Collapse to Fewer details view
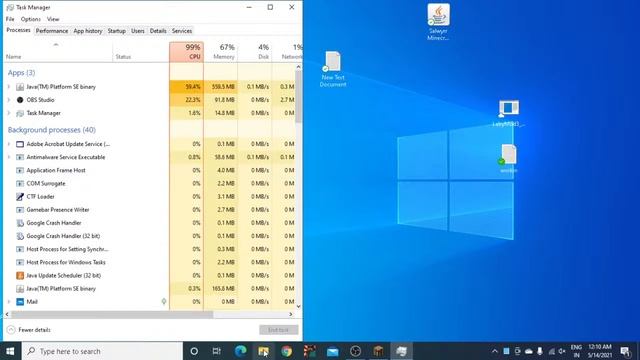The width and height of the screenshot is (640, 360). (29, 330)
